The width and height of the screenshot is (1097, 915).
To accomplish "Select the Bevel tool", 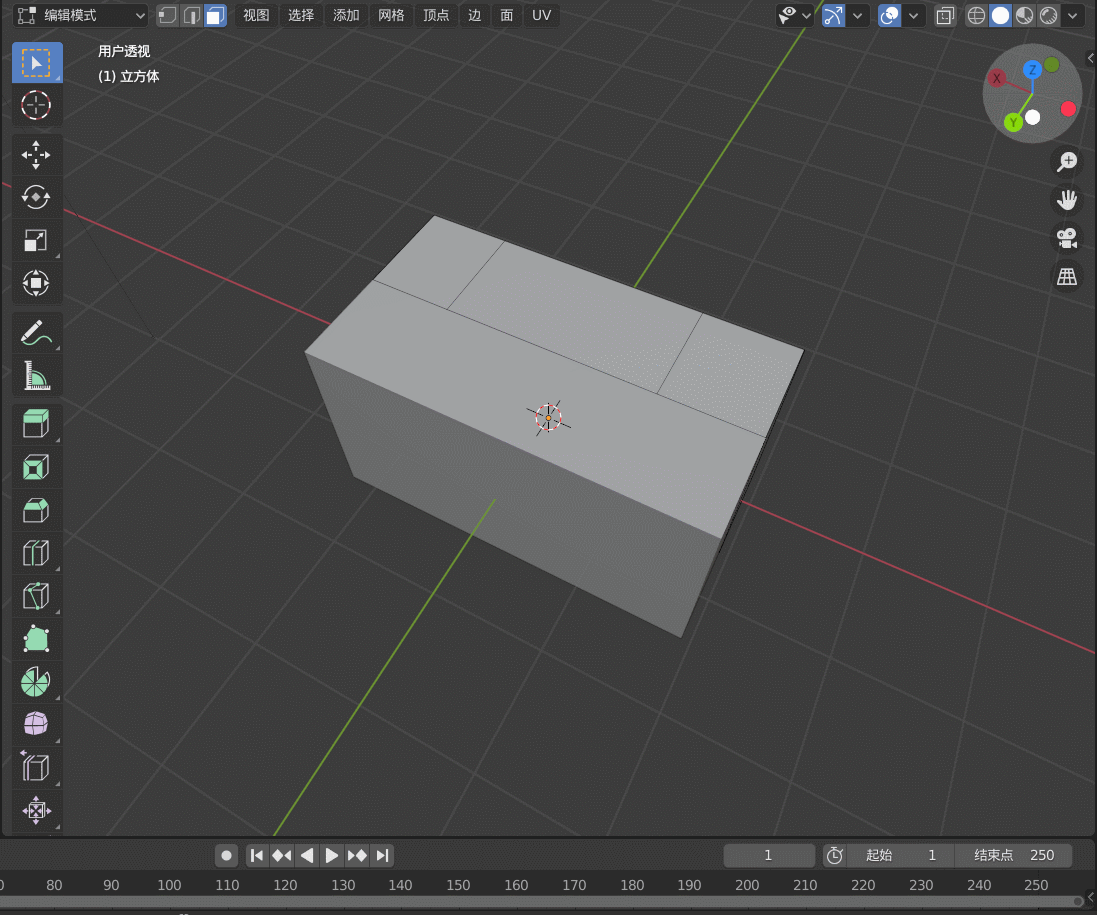I will (x=37, y=511).
